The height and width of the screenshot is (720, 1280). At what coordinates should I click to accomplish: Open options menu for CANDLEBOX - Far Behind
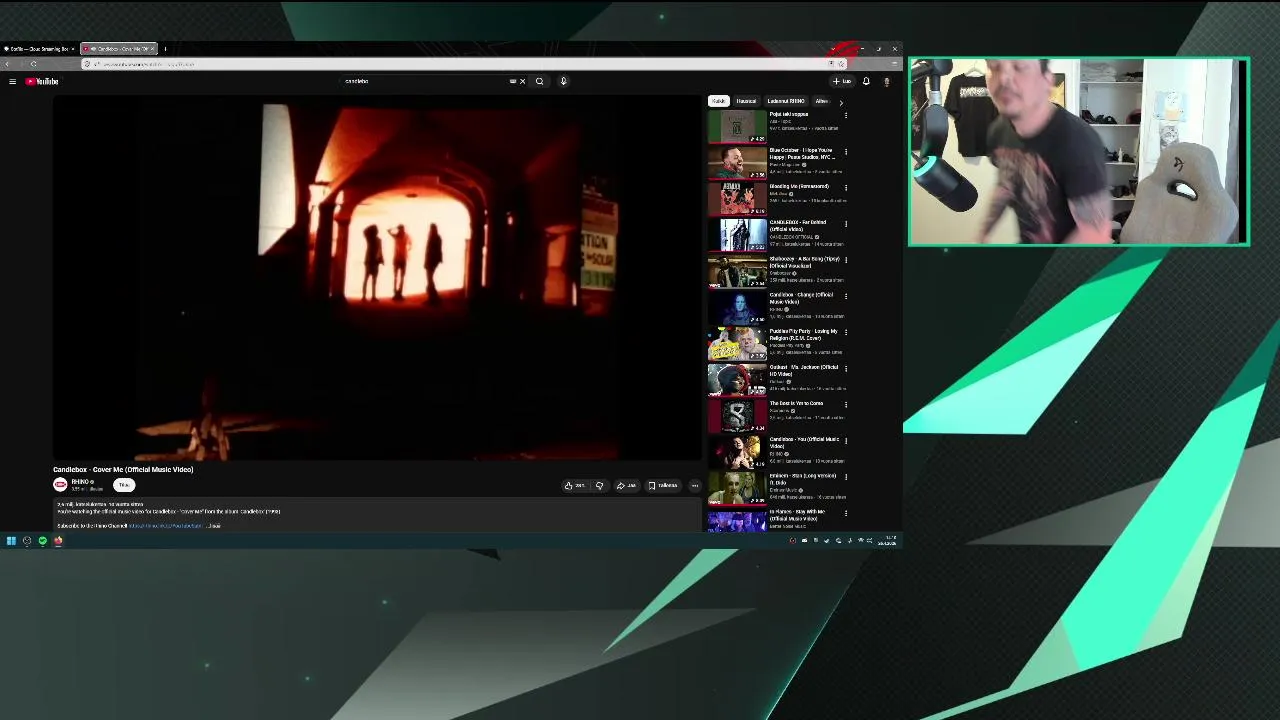(x=846, y=224)
